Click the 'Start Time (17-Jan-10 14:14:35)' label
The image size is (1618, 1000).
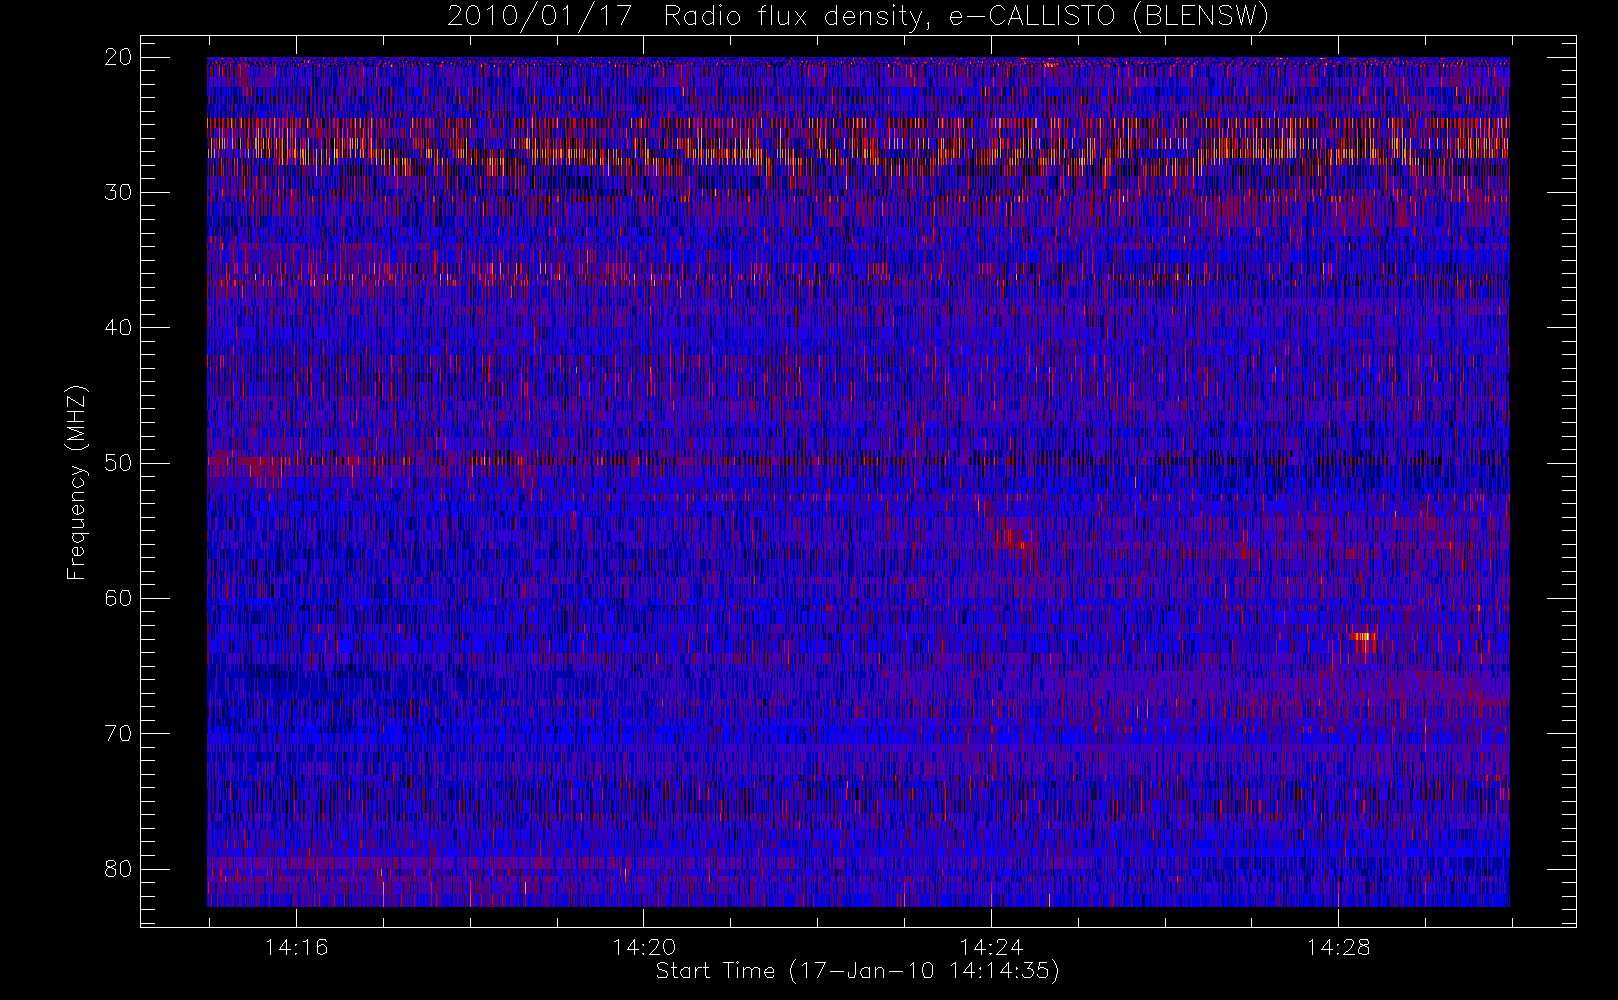coord(858,971)
